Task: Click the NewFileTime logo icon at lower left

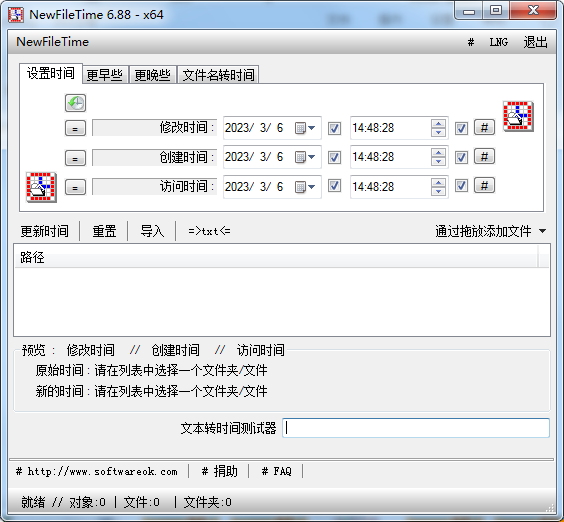Action: point(41,187)
